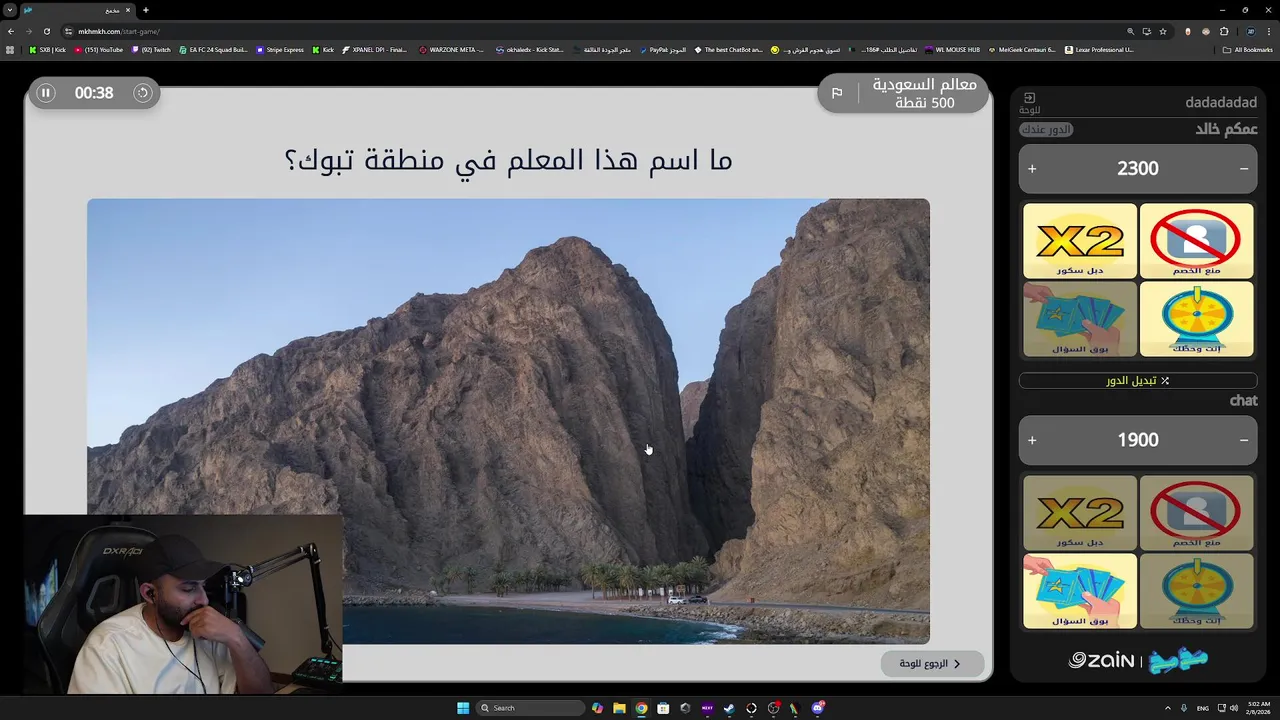The width and height of the screenshot is (1280, 720).
Task: Open Steam from the taskbar
Action: [729, 708]
